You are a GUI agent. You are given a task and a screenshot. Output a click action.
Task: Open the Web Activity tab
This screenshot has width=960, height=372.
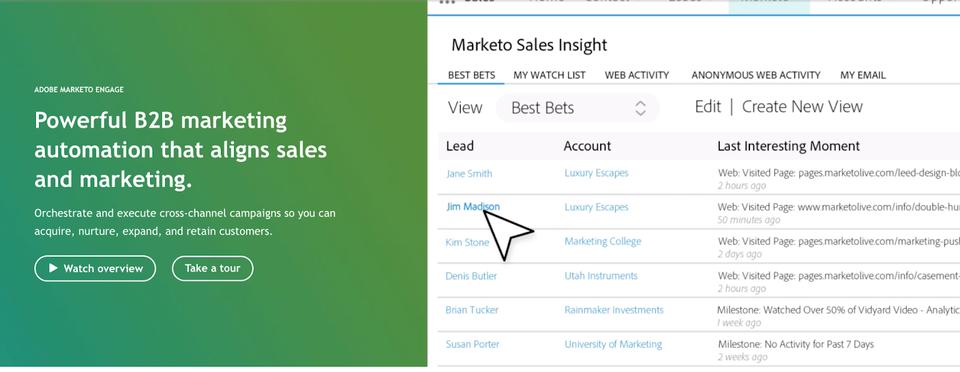tap(637, 75)
